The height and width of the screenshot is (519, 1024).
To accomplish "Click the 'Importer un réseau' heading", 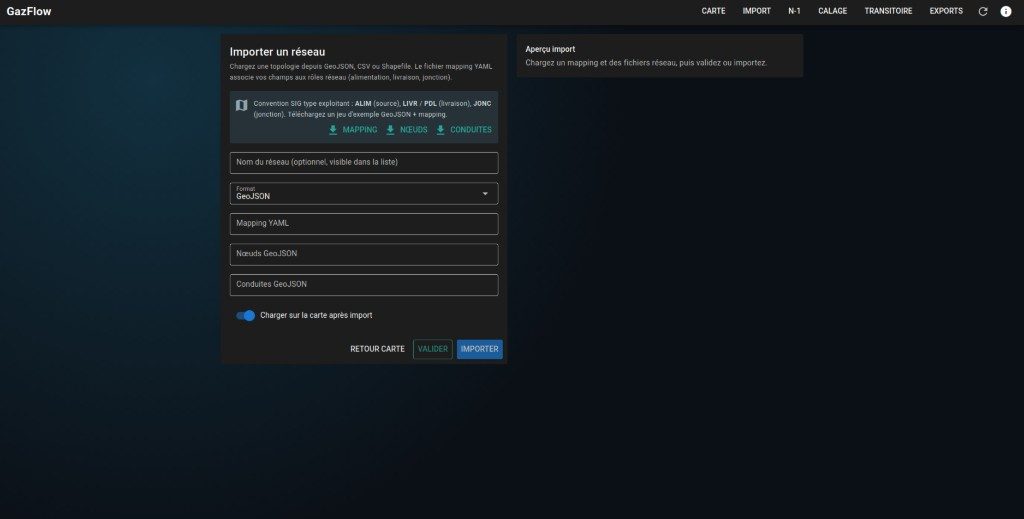I will (x=278, y=52).
